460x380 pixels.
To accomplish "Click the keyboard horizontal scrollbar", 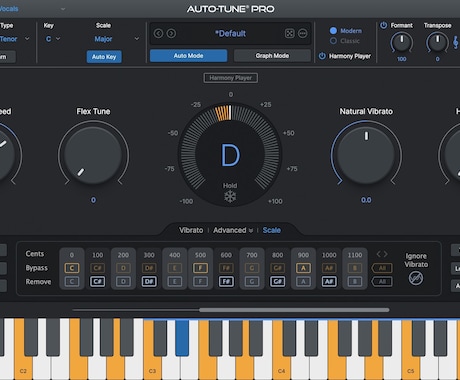I will [294, 310].
